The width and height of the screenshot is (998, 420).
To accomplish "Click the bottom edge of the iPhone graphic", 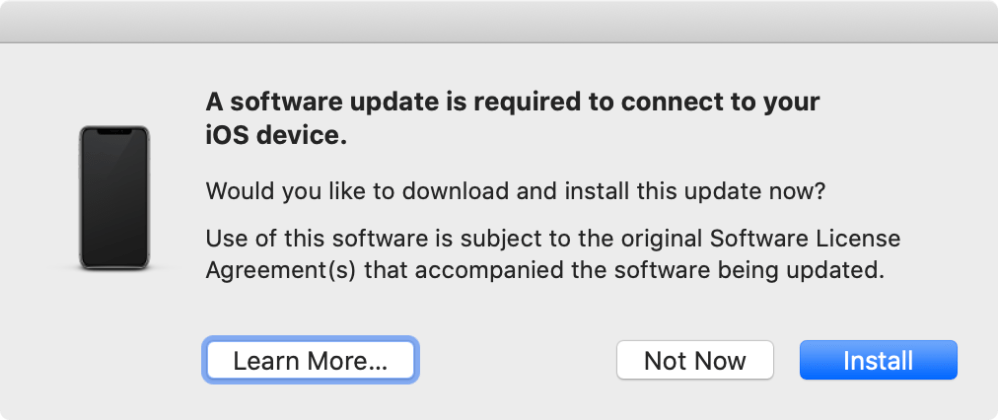I will pyautogui.click(x=115, y=266).
